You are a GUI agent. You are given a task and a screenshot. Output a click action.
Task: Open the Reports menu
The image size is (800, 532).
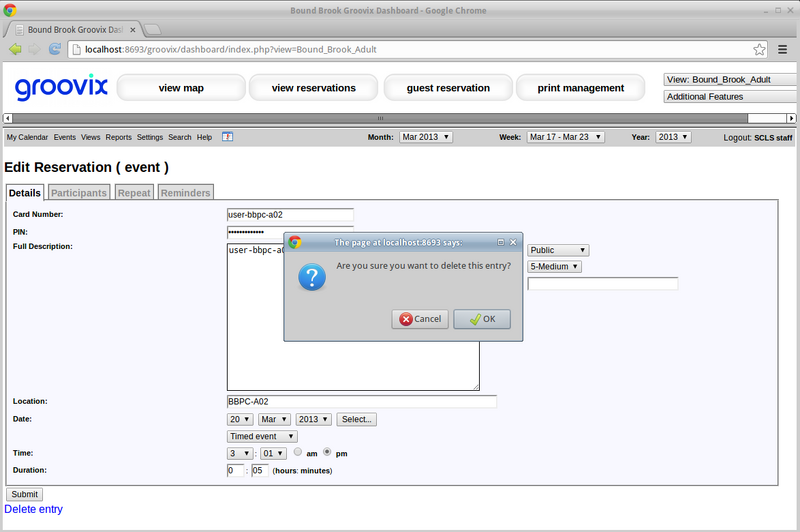(118, 137)
